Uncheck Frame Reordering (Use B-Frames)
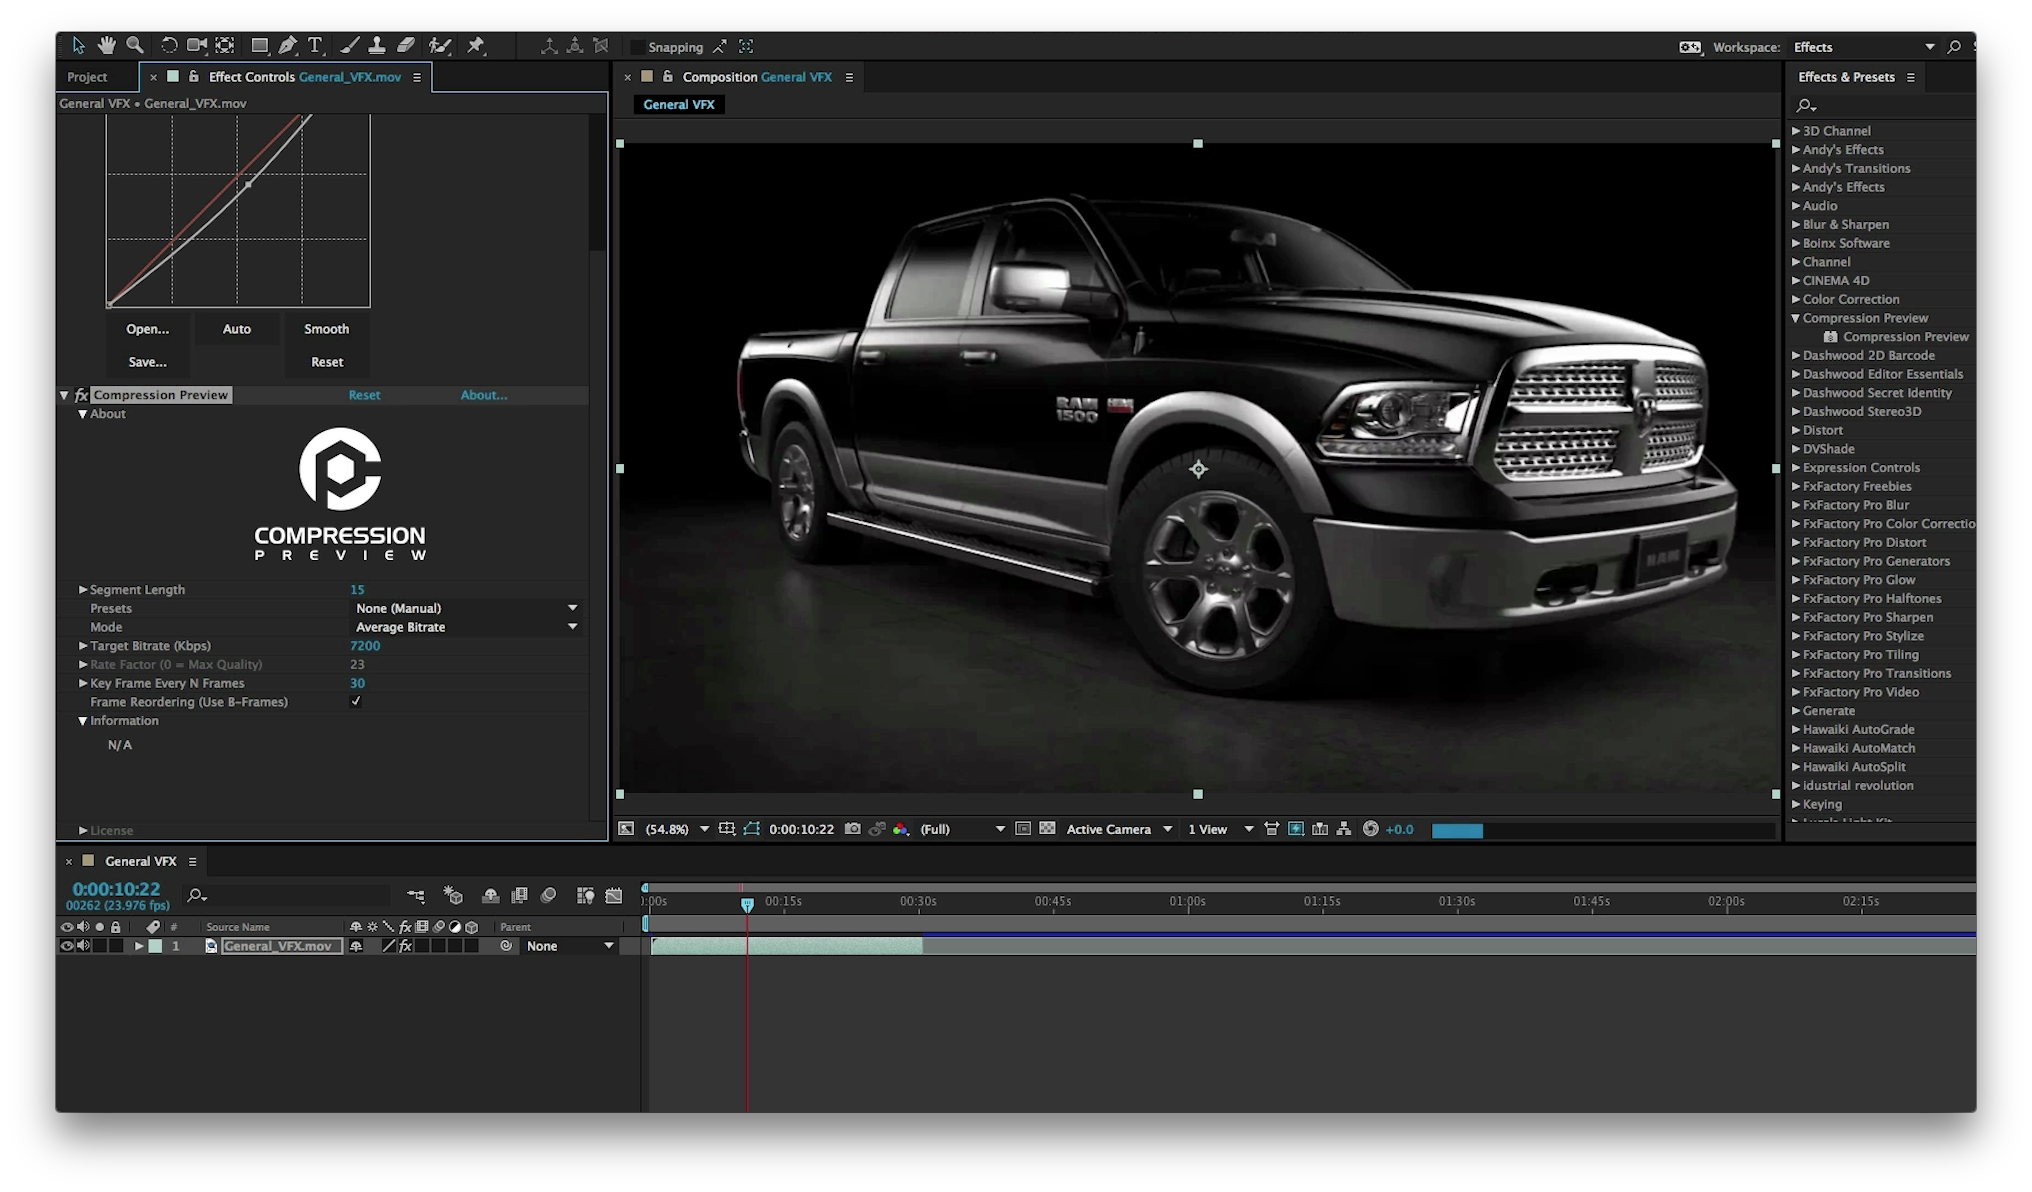2032x1192 pixels. point(356,702)
